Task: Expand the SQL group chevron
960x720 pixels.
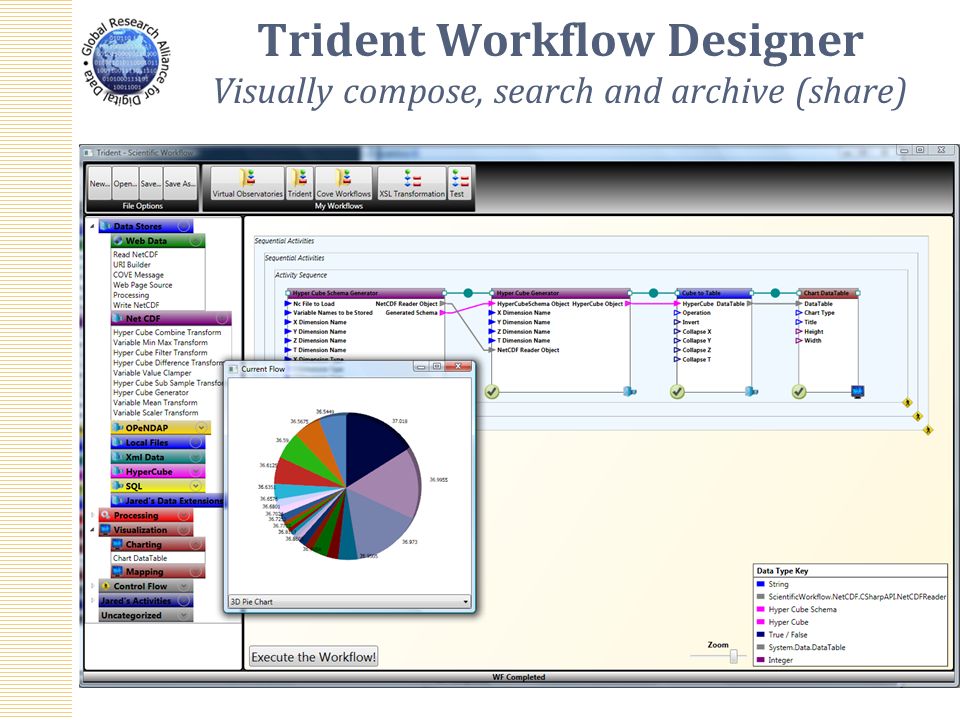Action: 195,486
